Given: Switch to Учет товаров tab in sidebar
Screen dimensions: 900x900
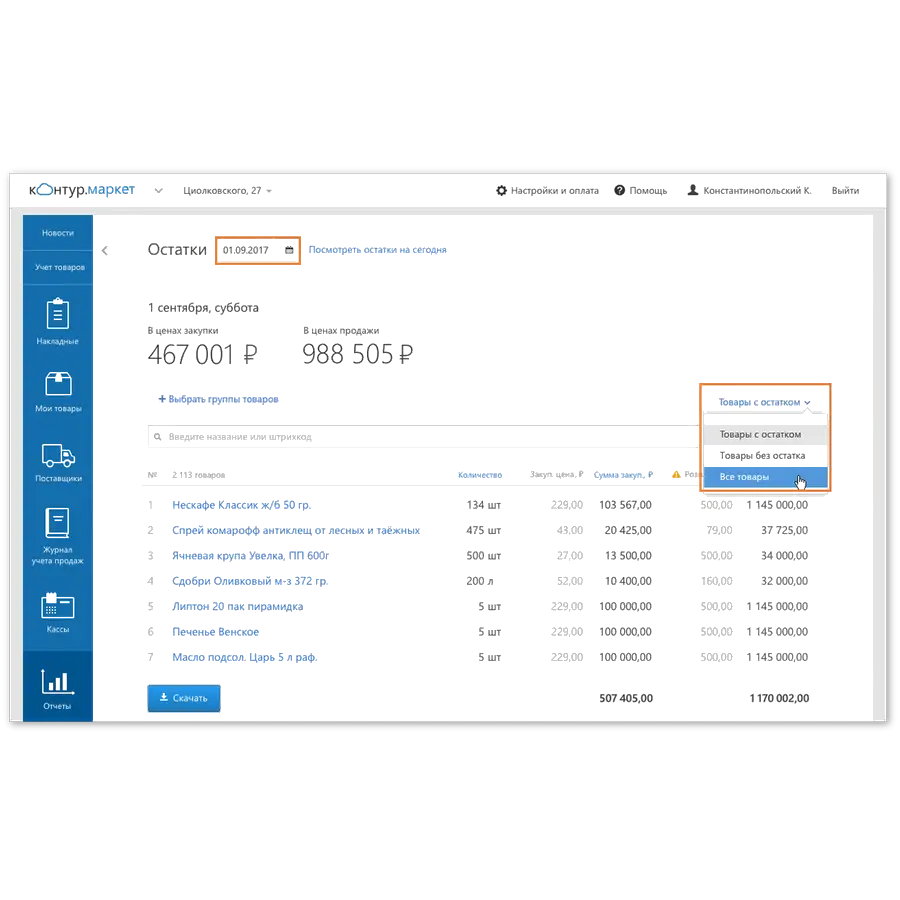Looking at the screenshot, I should [x=57, y=267].
